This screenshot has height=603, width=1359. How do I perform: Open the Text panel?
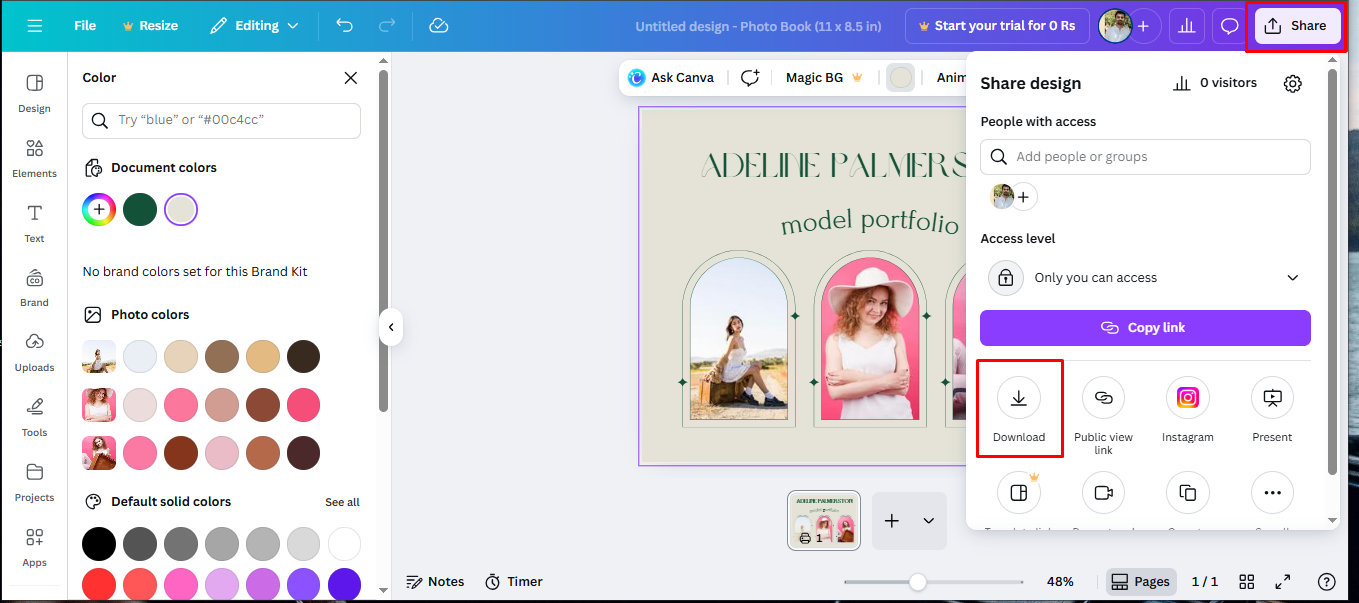(x=33, y=223)
